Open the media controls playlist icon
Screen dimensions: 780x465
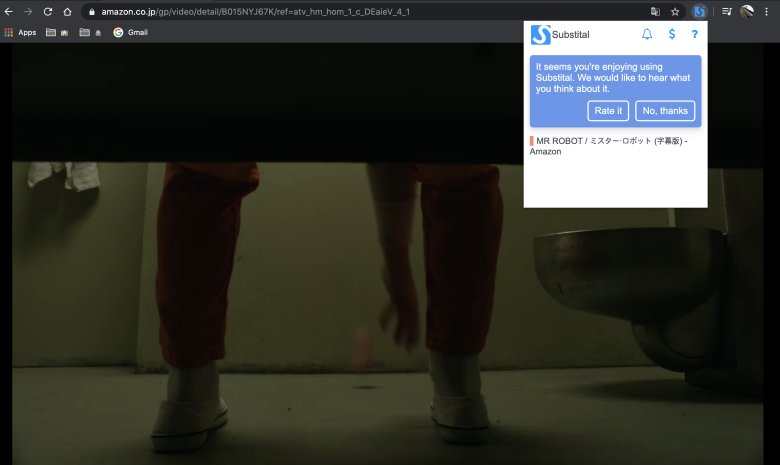click(727, 11)
